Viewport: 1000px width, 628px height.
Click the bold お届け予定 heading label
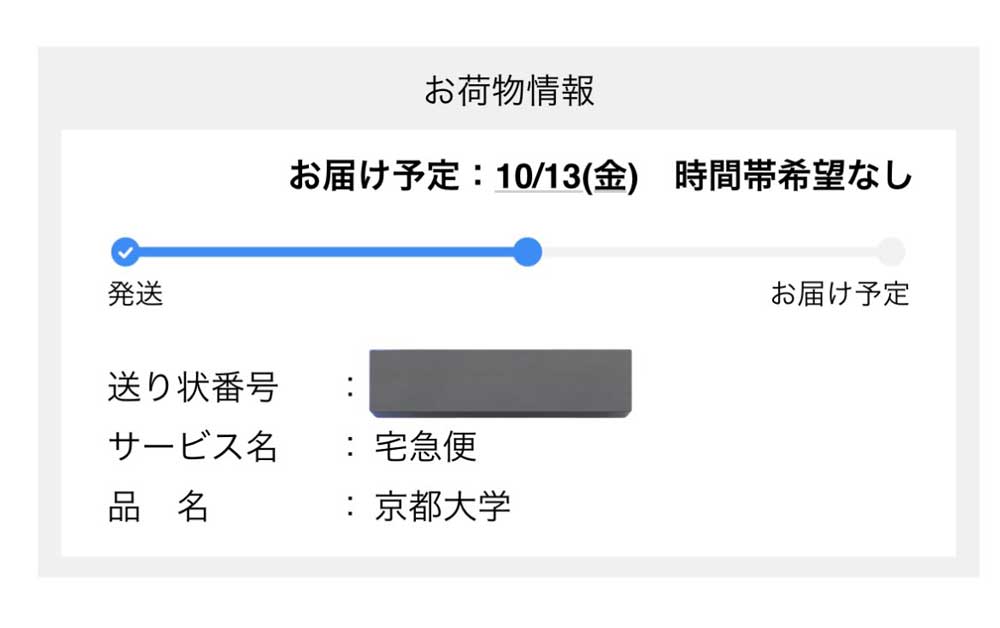point(375,177)
